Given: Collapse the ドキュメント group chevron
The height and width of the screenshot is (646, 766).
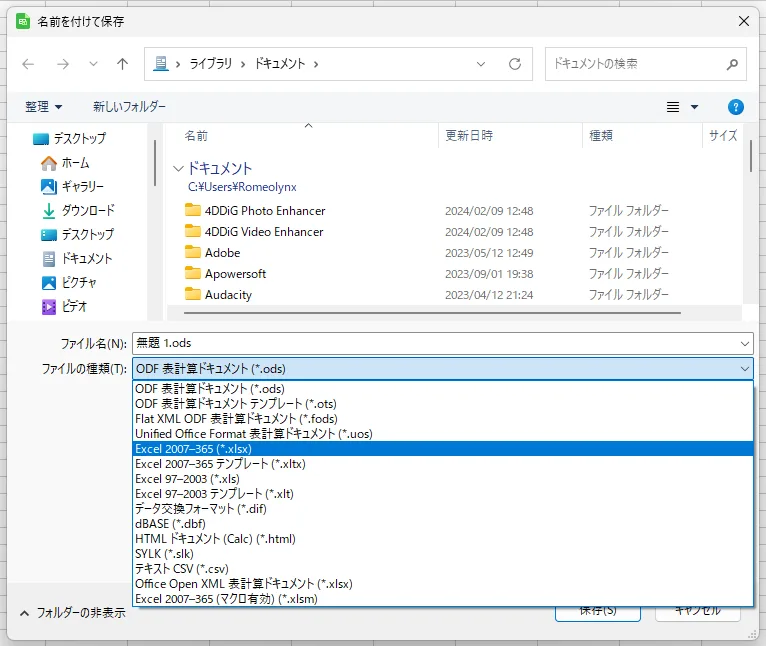Looking at the screenshot, I should pyautogui.click(x=179, y=169).
